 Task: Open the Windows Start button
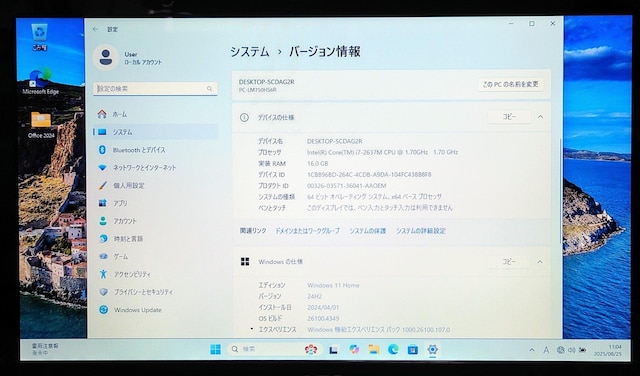point(216,349)
